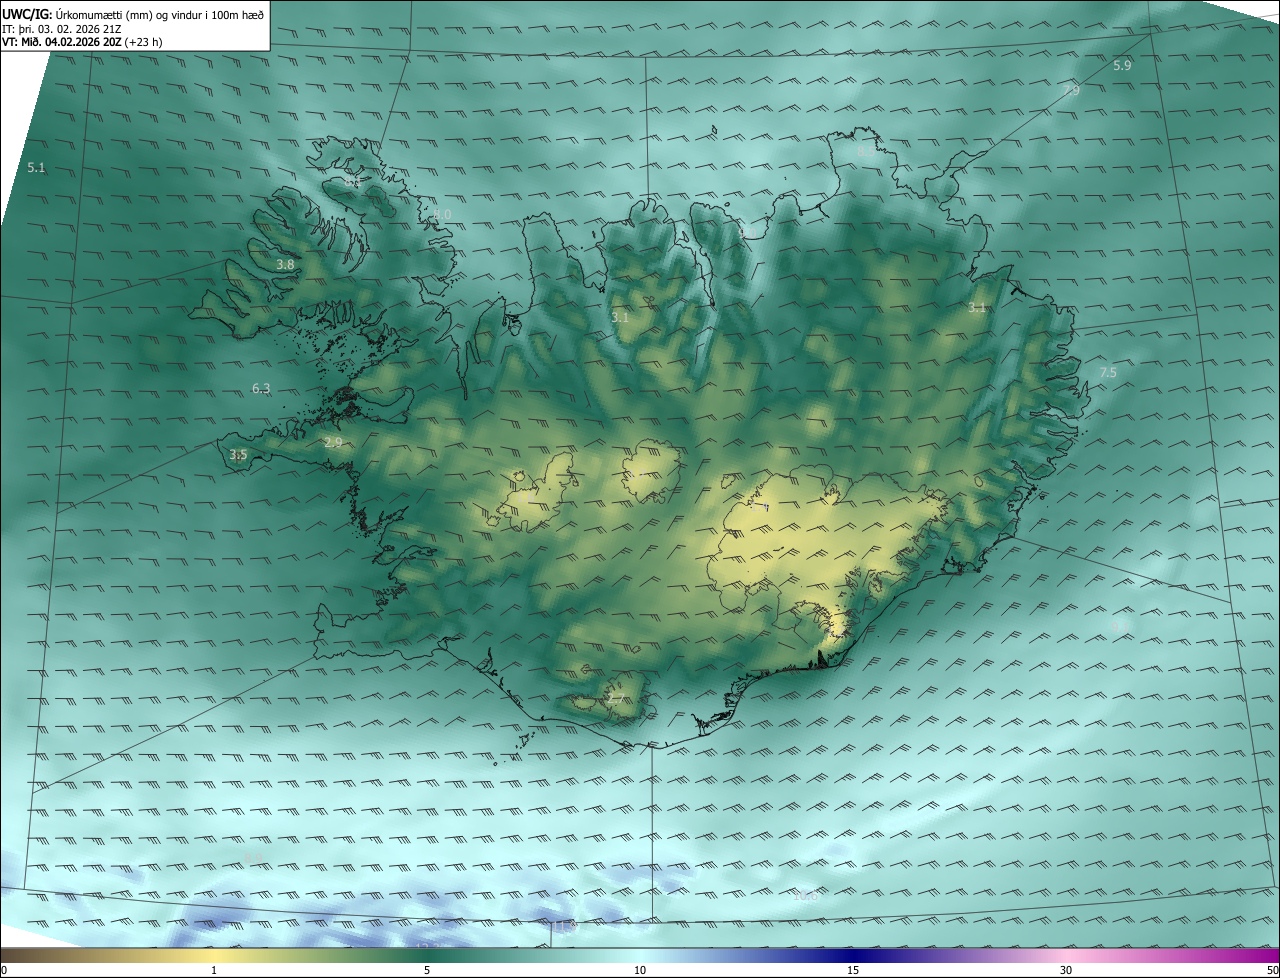
Task: Click the 3.5 value label
Action: tap(238, 455)
